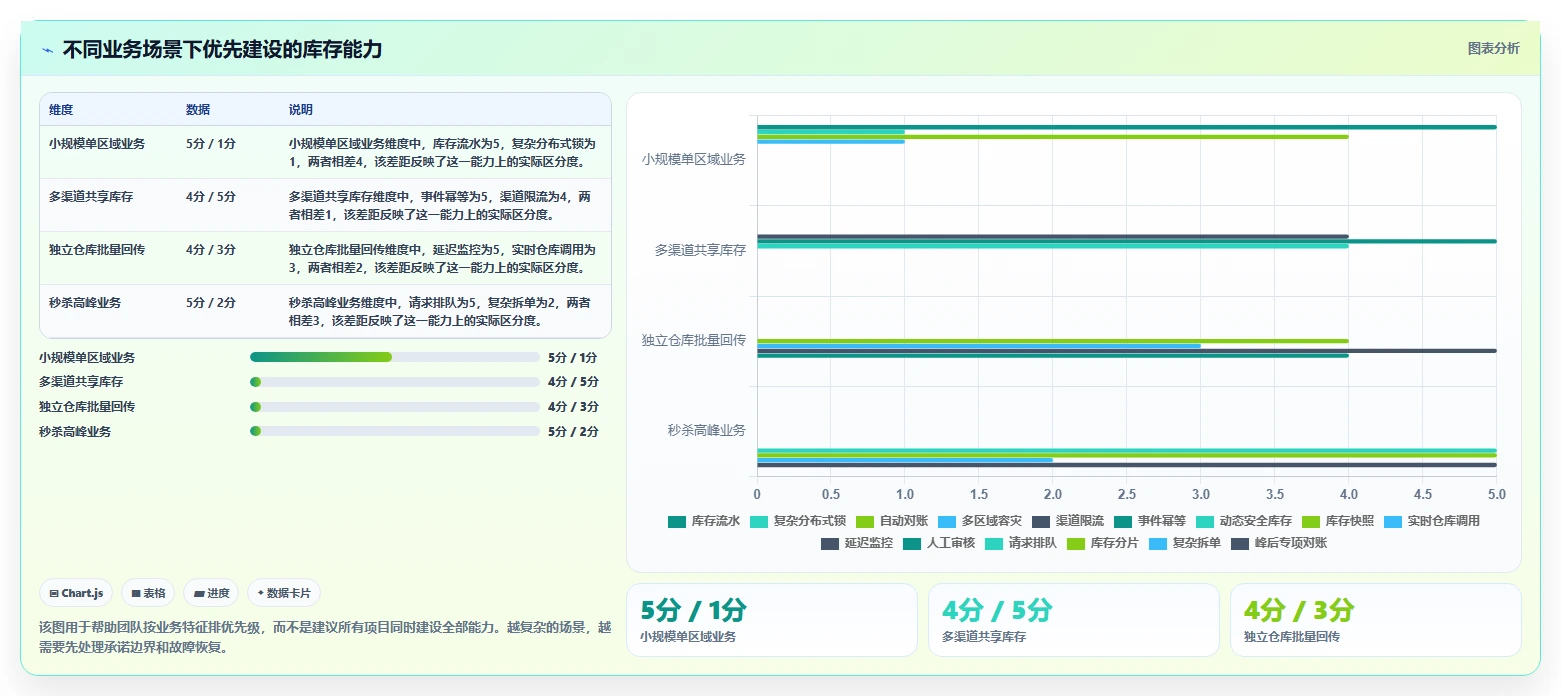Click the 独立仓库批量回传 chart axis label
This screenshot has height=696, width=1561.
coord(694,340)
